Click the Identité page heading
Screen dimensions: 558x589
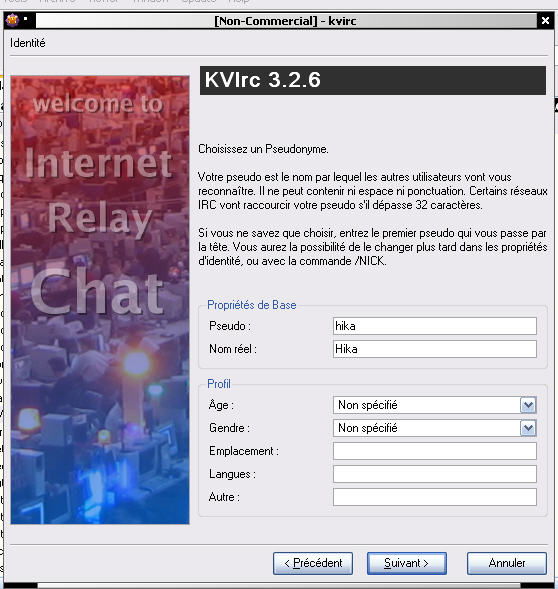[27, 43]
